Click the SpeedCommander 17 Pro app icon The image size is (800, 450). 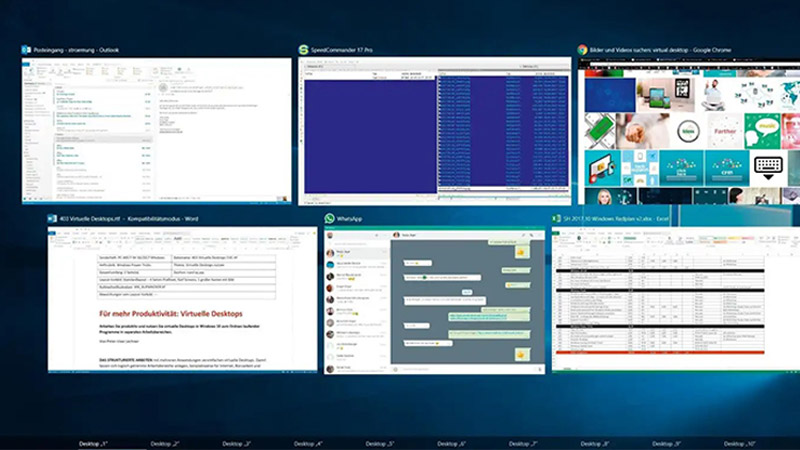pos(303,49)
